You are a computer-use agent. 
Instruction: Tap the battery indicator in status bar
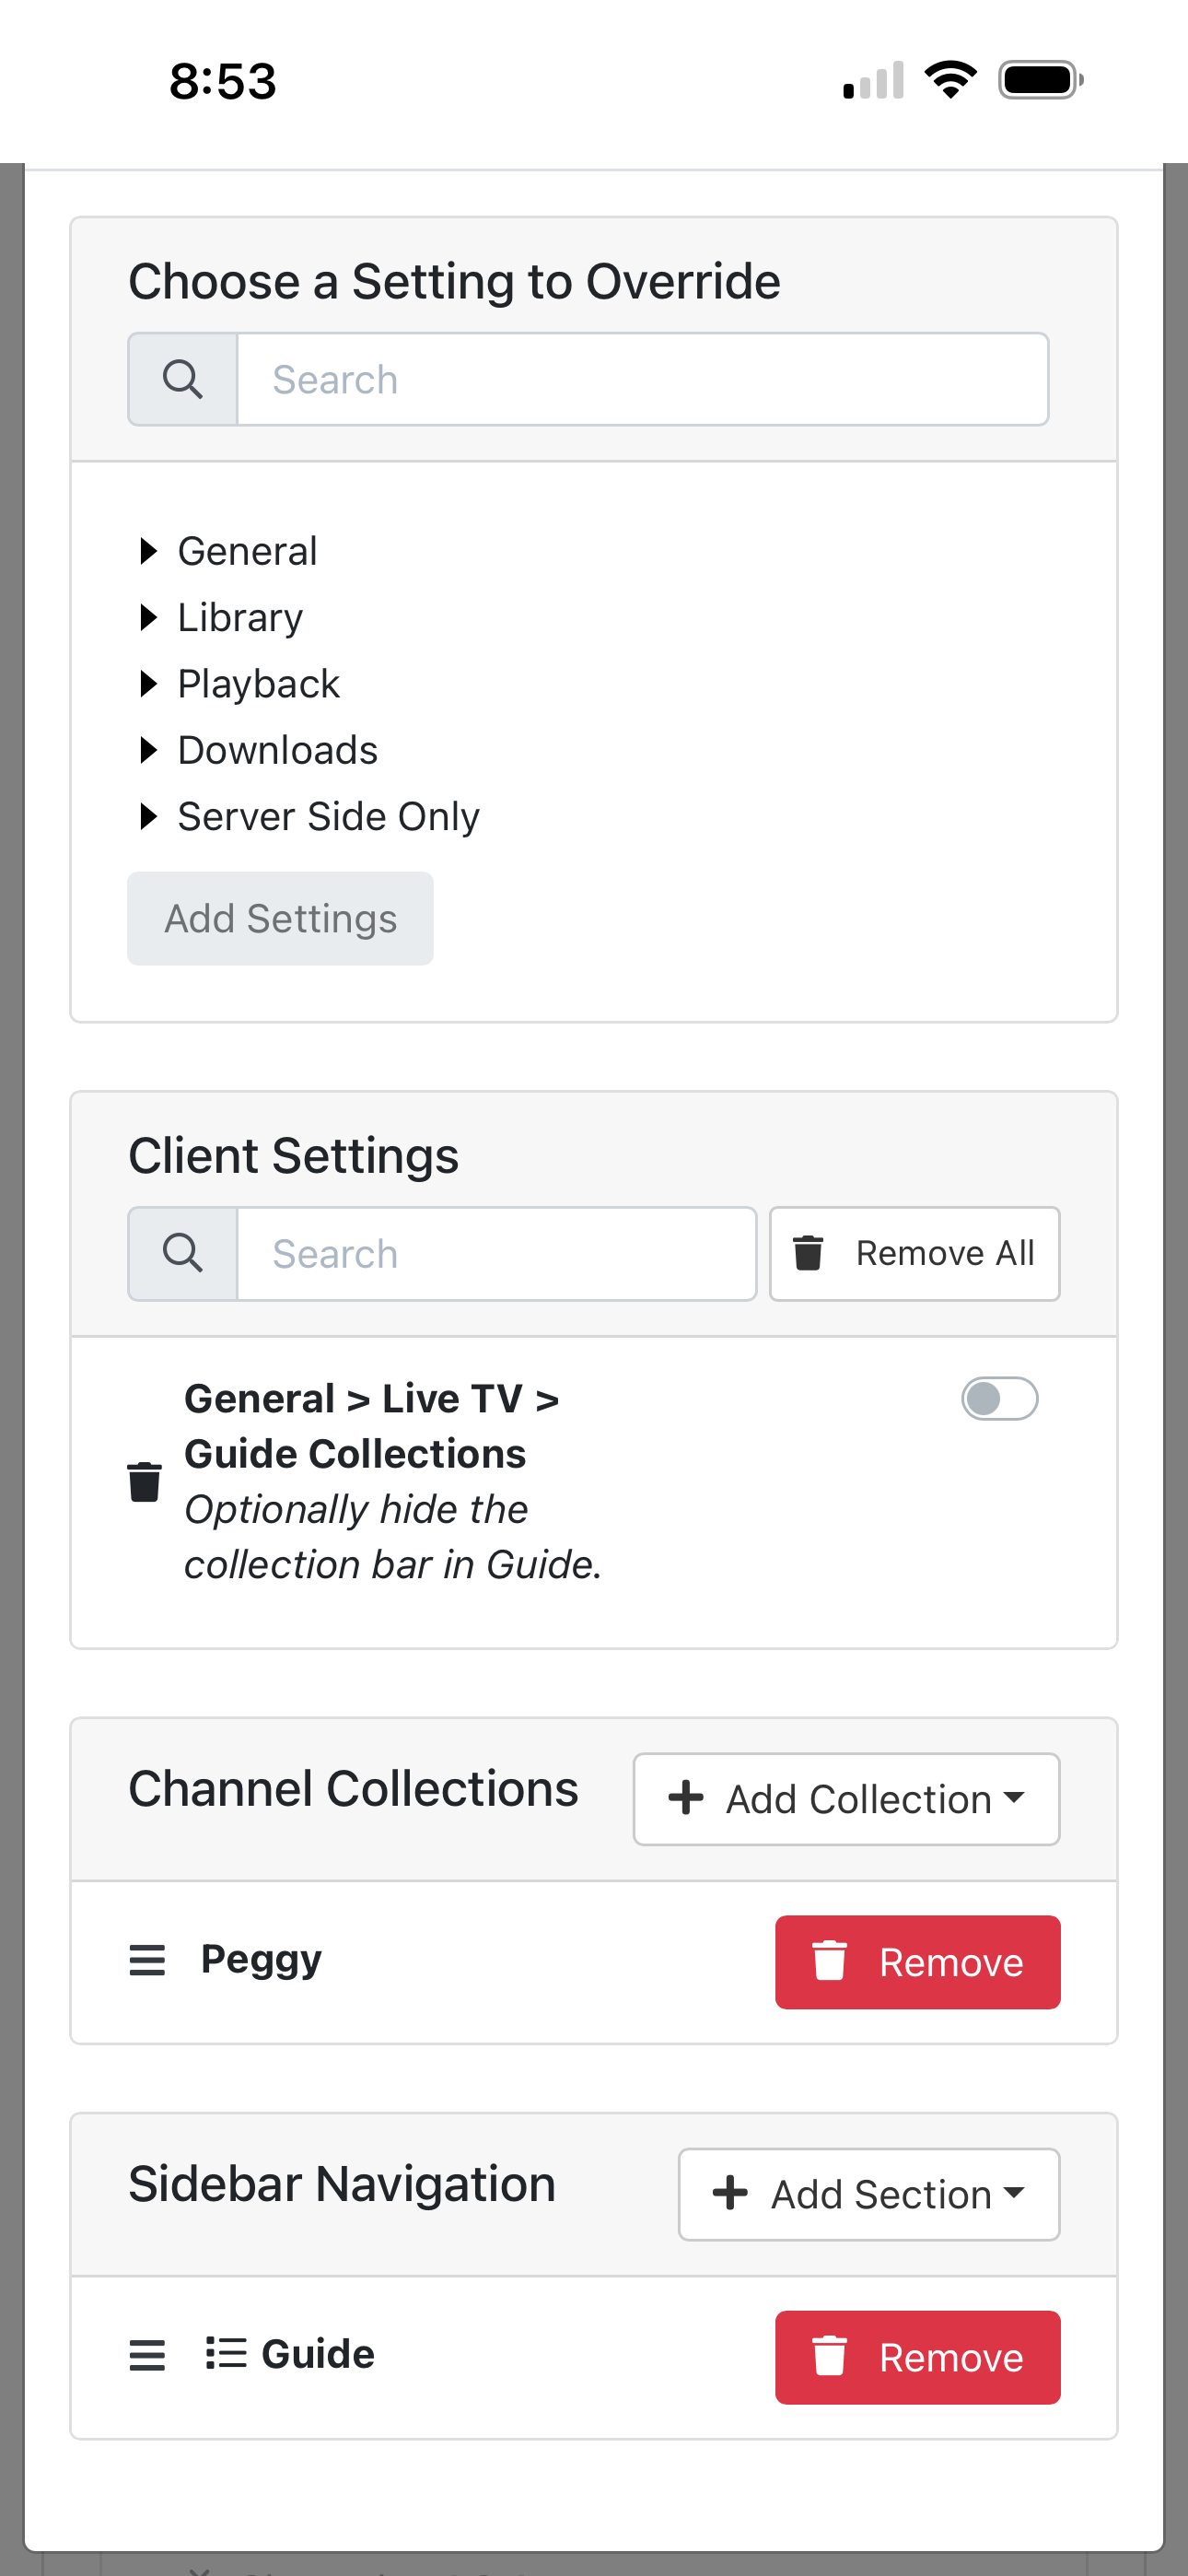click(x=1040, y=80)
